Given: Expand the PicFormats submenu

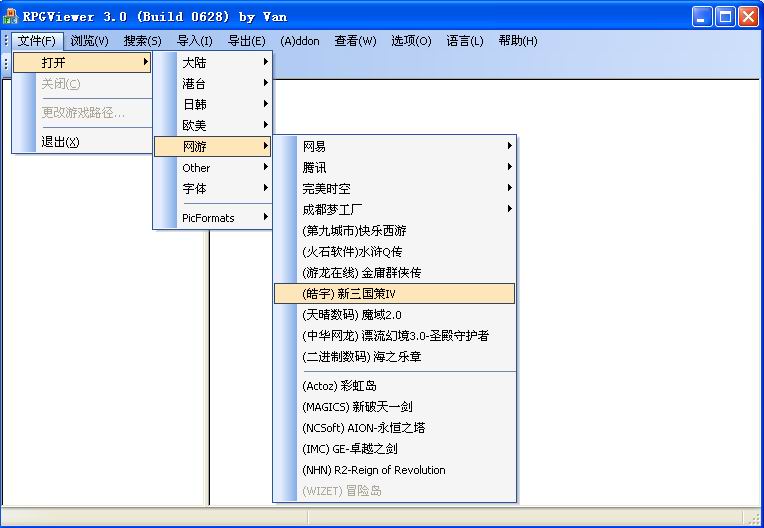Looking at the screenshot, I should [212, 218].
